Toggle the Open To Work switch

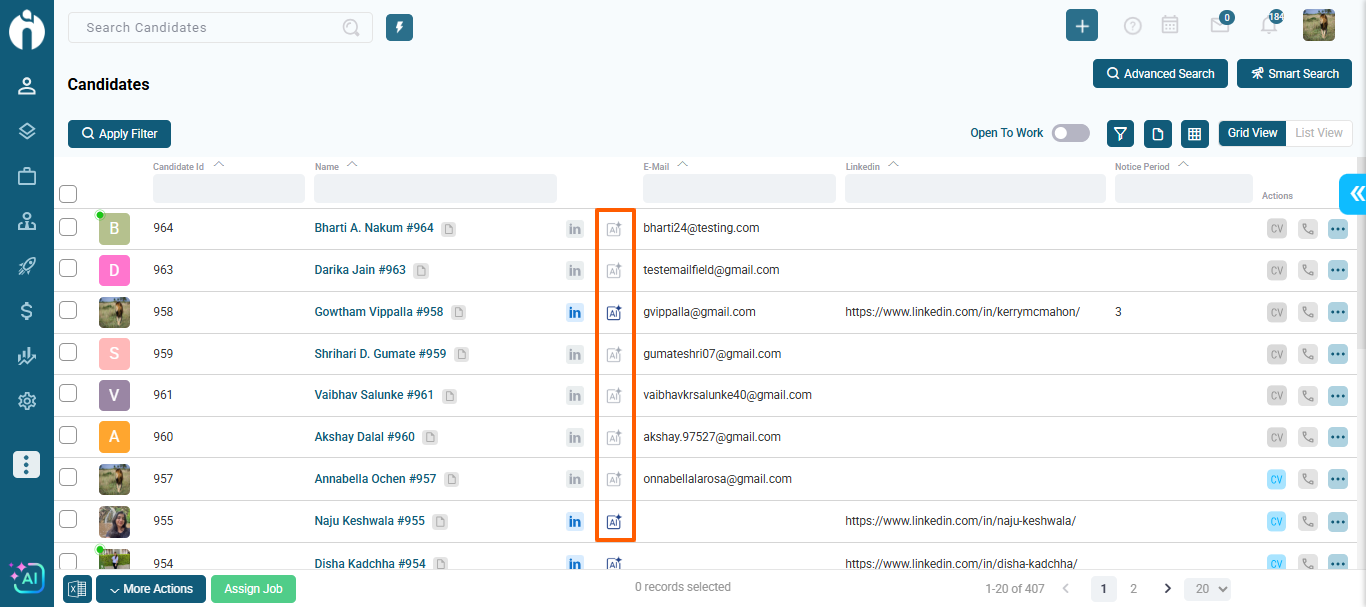(1070, 133)
